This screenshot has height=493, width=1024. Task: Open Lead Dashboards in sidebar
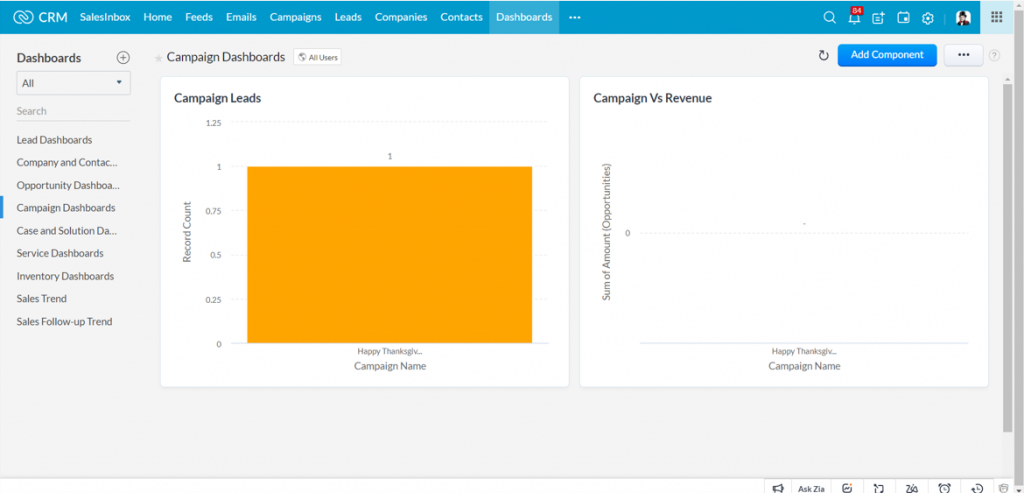(54, 140)
